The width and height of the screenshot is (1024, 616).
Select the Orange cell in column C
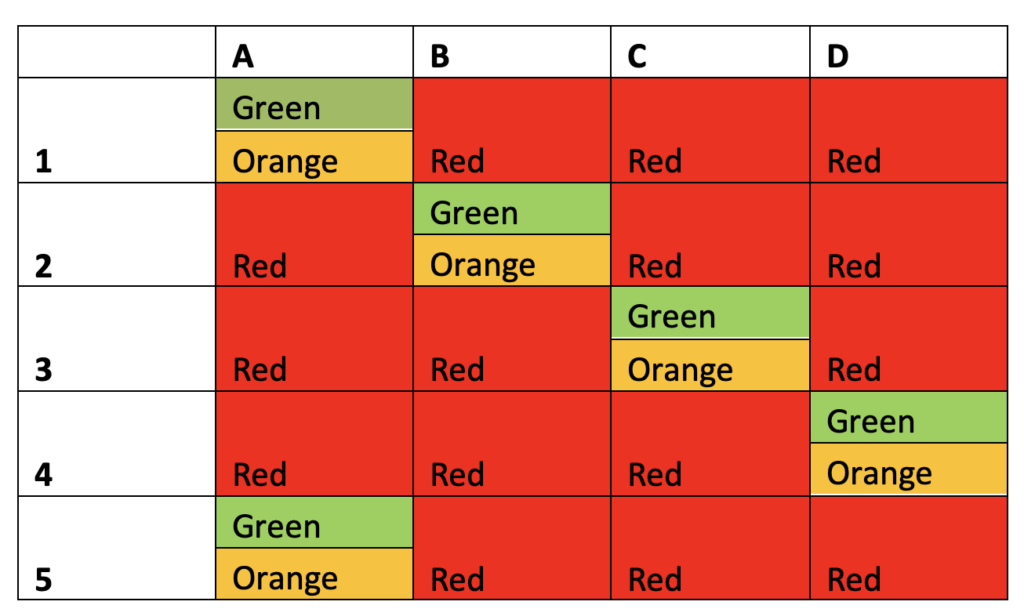click(710, 365)
